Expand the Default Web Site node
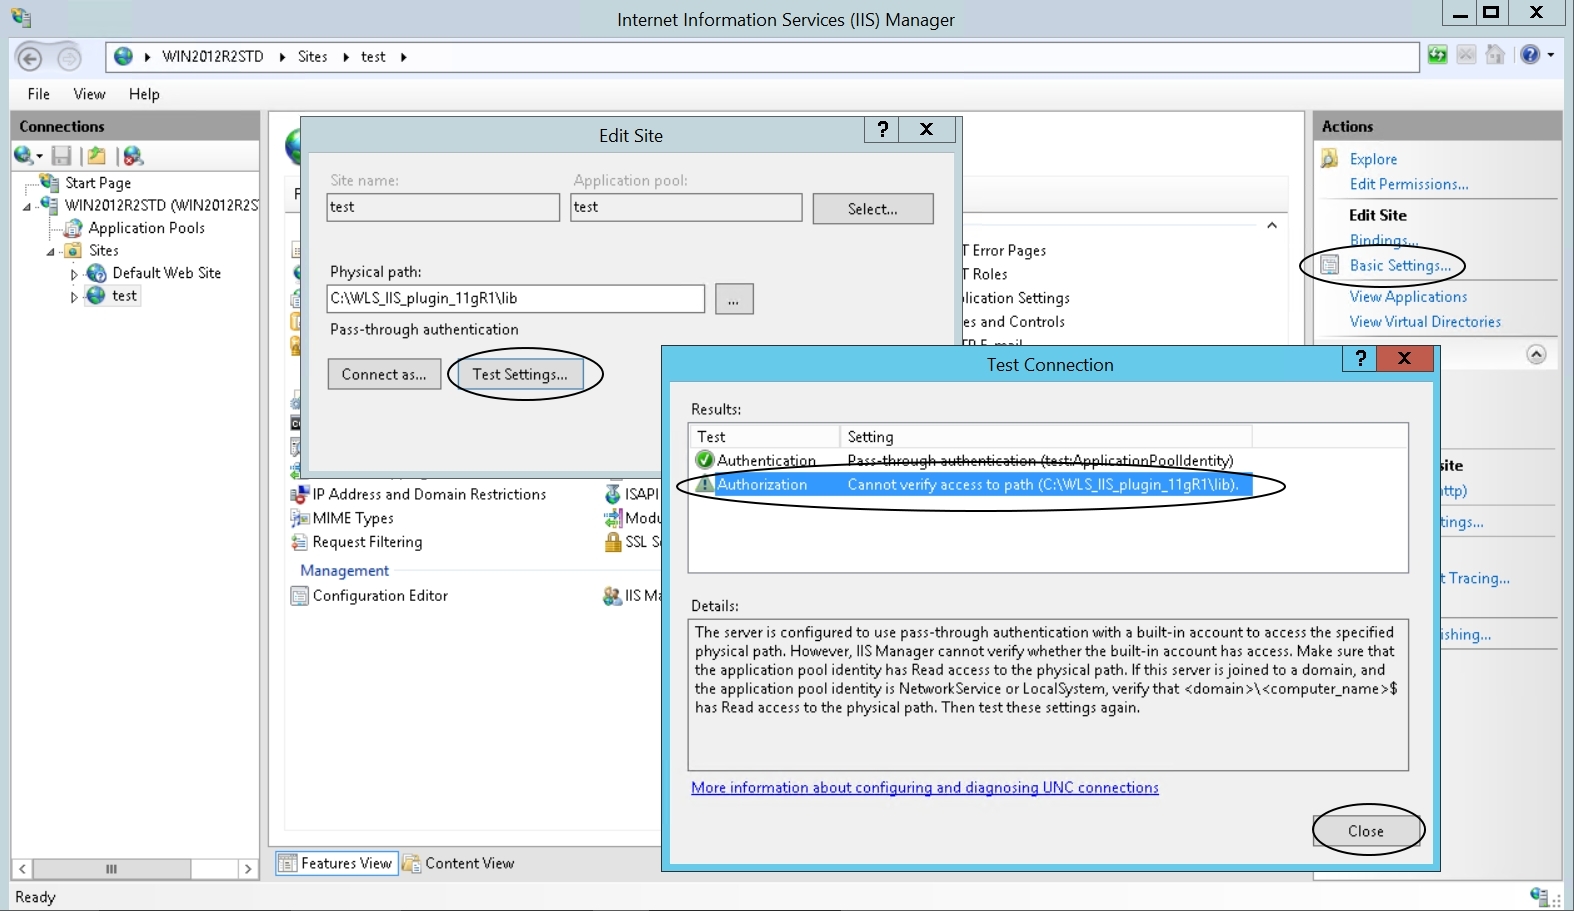Image resolution: width=1574 pixels, height=911 pixels. (x=74, y=274)
